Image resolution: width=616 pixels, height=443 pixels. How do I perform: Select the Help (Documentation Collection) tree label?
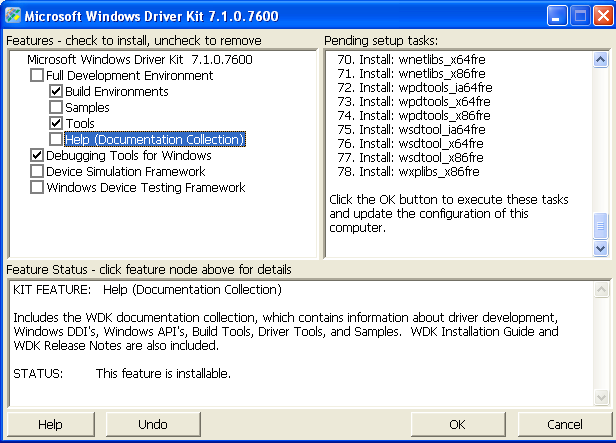click(154, 139)
